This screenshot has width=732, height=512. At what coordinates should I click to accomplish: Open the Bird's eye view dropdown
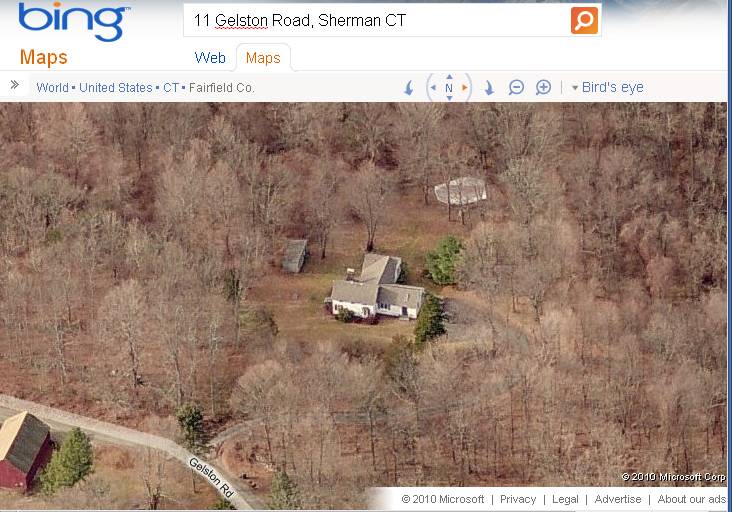click(x=608, y=87)
